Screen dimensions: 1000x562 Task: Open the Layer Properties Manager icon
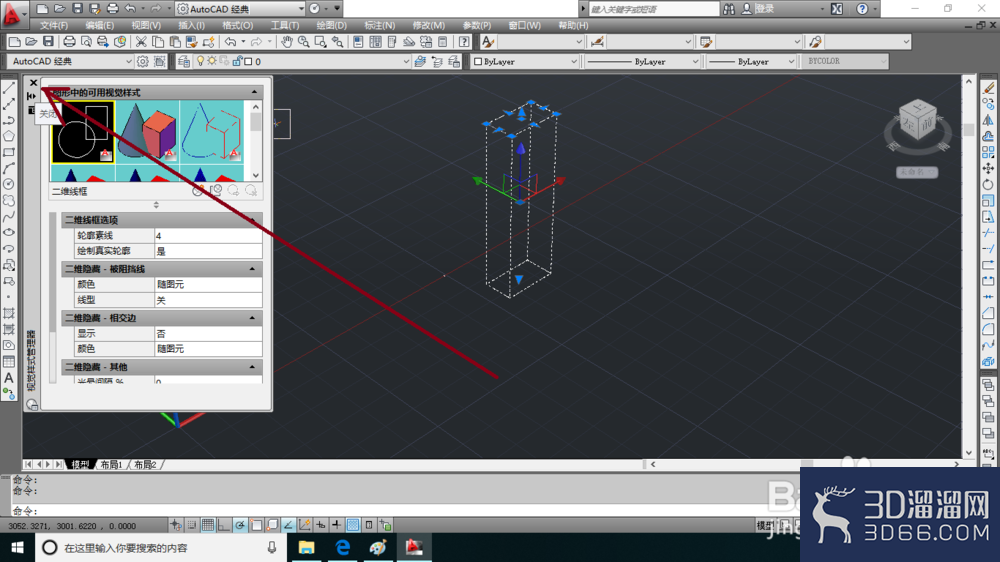pyautogui.click(x=184, y=61)
